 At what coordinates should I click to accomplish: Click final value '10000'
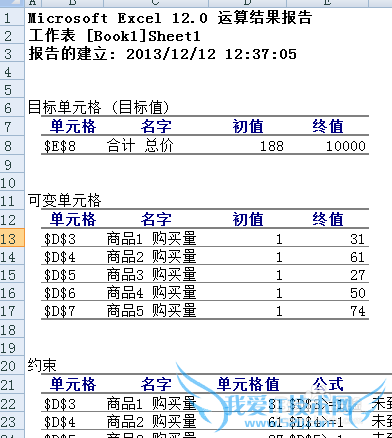pyautogui.click(x=345, y=146)
